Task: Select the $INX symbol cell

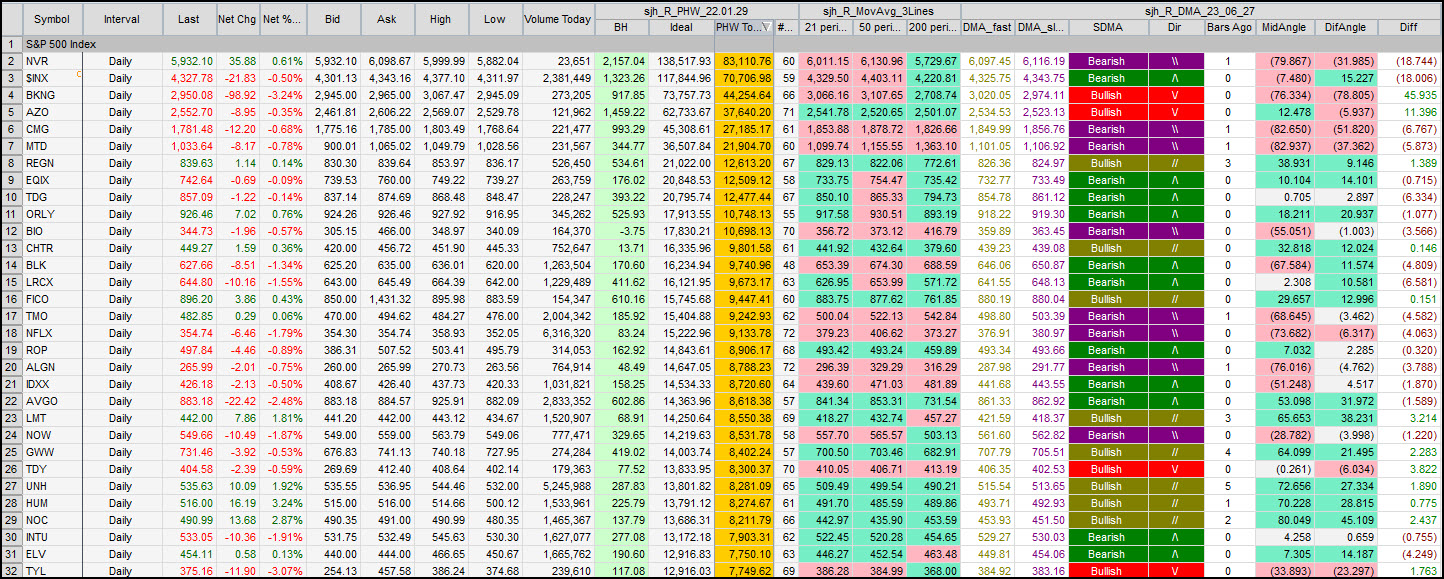Action: coord(52,78)
